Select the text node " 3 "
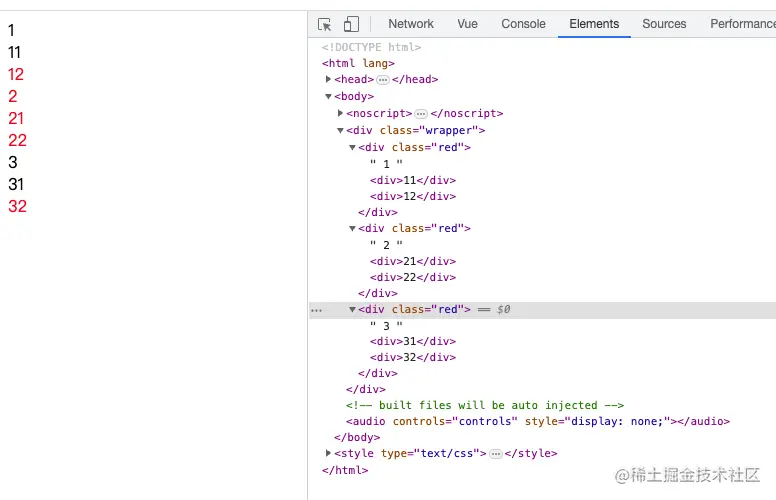 pyautogui.click(x=386, y=326)
